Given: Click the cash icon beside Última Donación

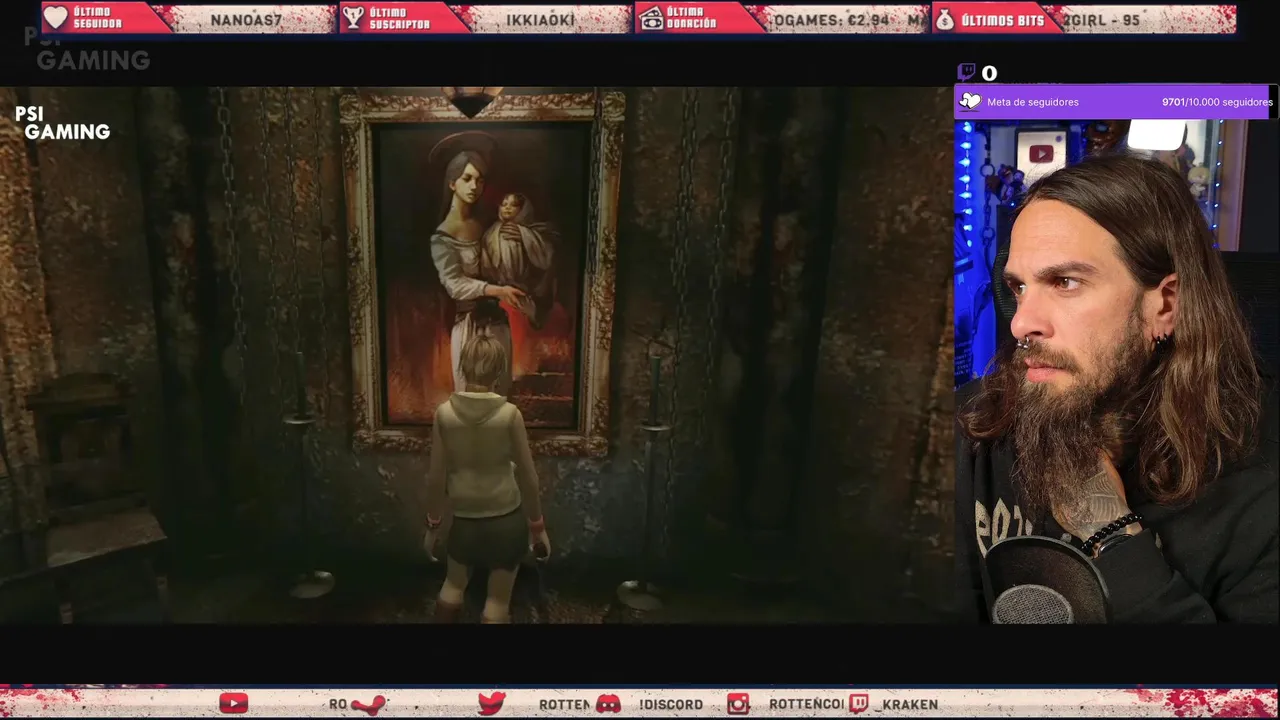Looking at the screenshot, I should pos(651,18).
